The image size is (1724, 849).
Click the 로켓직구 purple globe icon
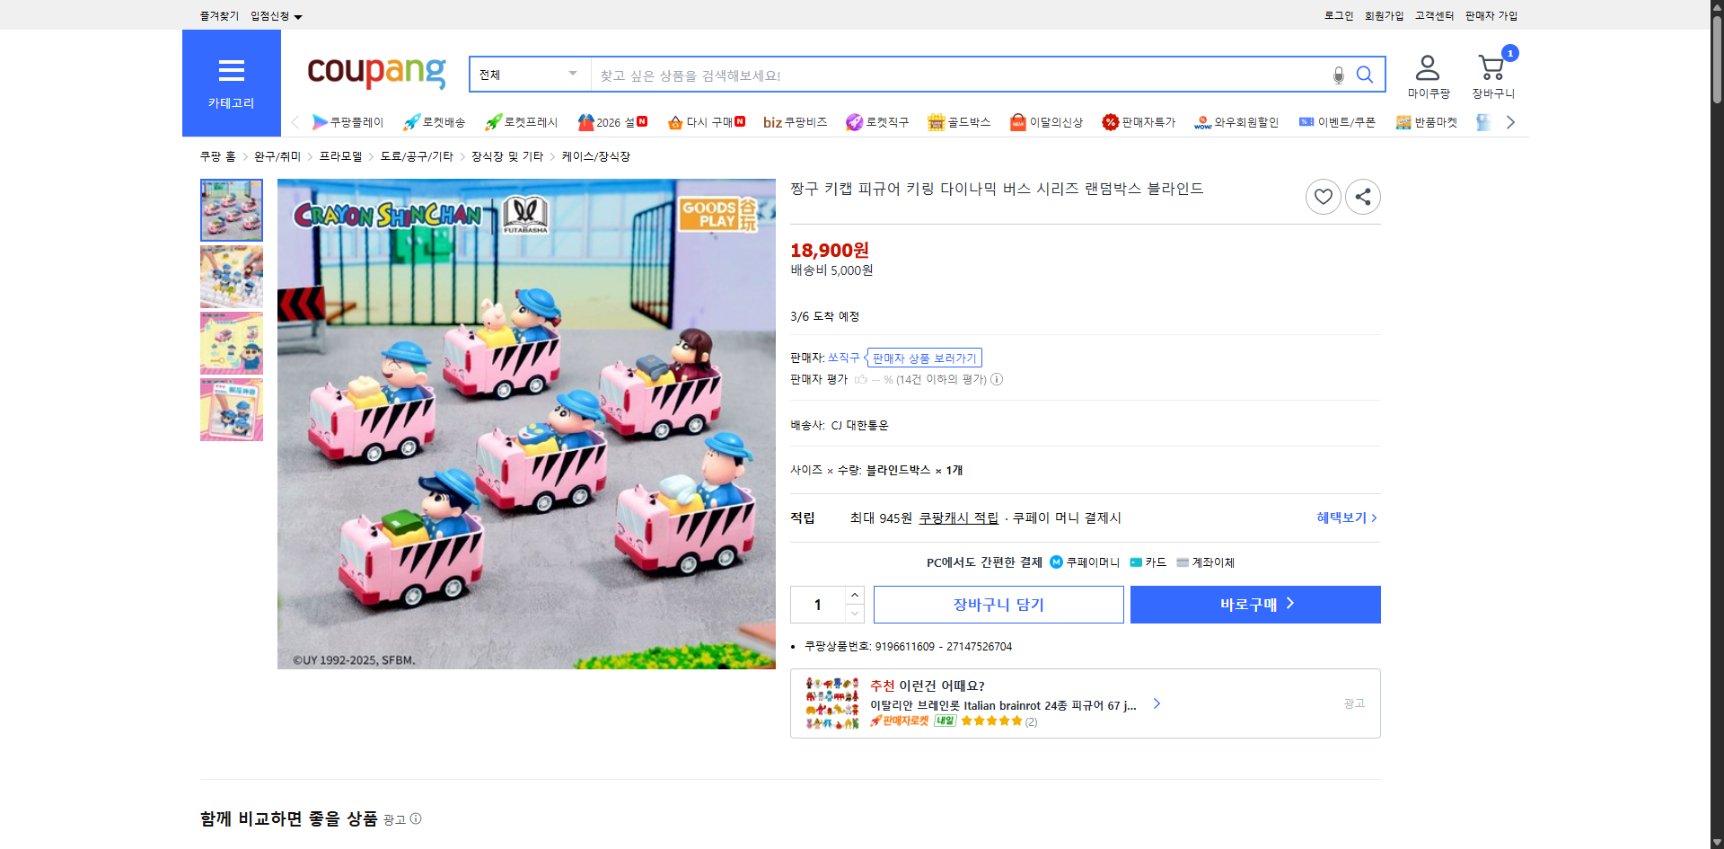(x=854, y=121)
